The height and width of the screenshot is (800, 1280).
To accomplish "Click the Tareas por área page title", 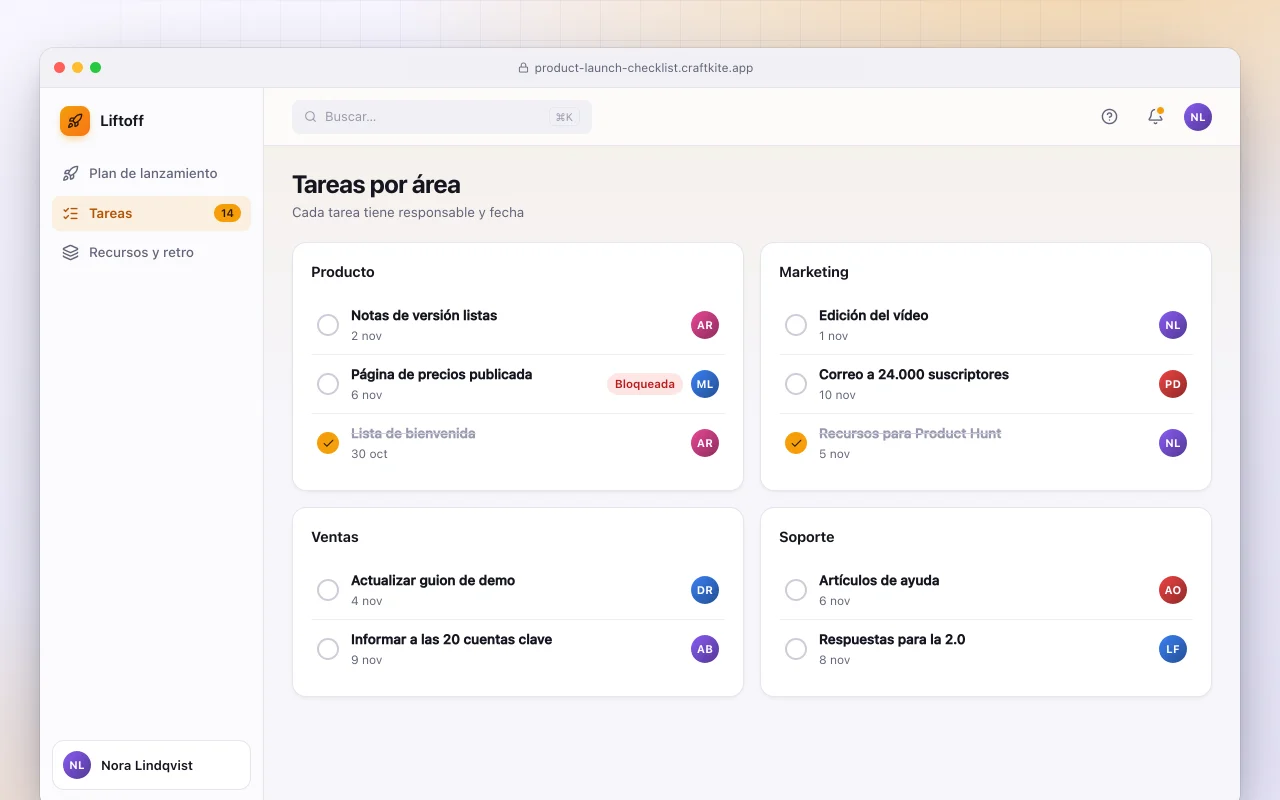I will click(376, 185).
